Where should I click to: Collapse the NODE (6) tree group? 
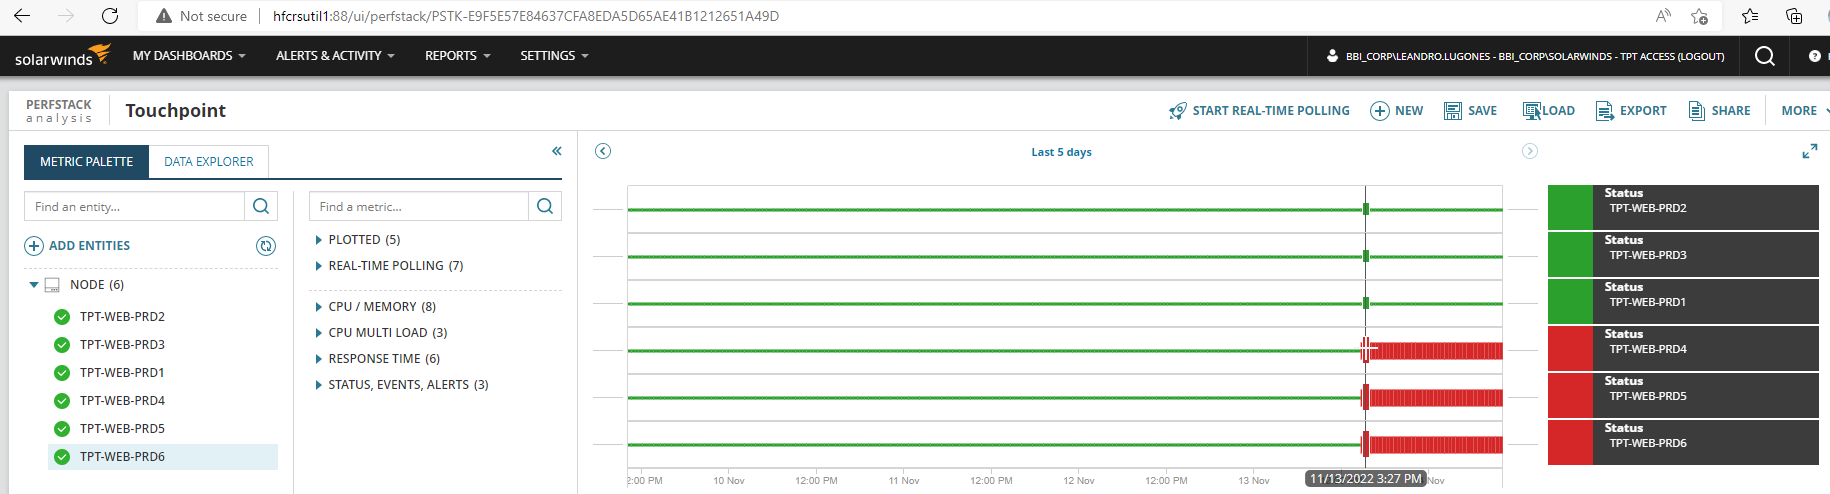coord(34,285)
